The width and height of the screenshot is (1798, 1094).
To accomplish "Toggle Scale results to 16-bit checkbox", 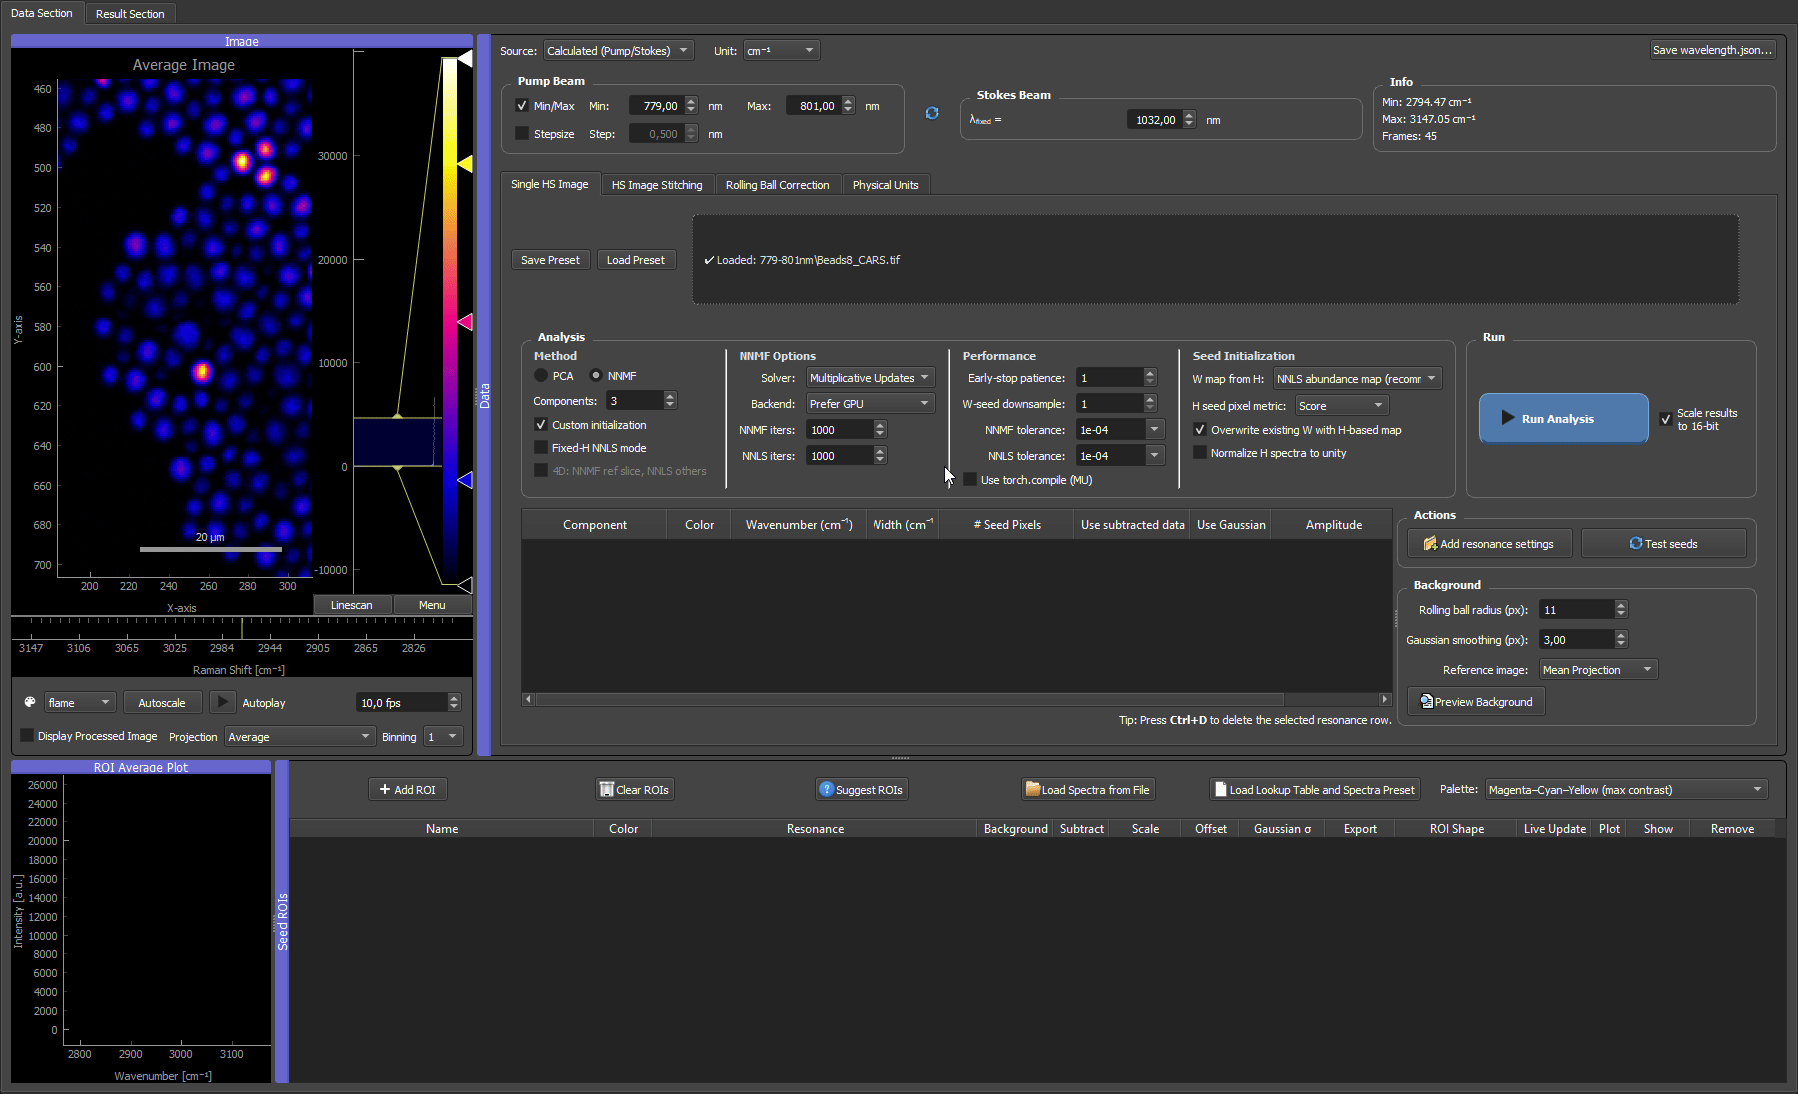I will [x=1666, y=419].
